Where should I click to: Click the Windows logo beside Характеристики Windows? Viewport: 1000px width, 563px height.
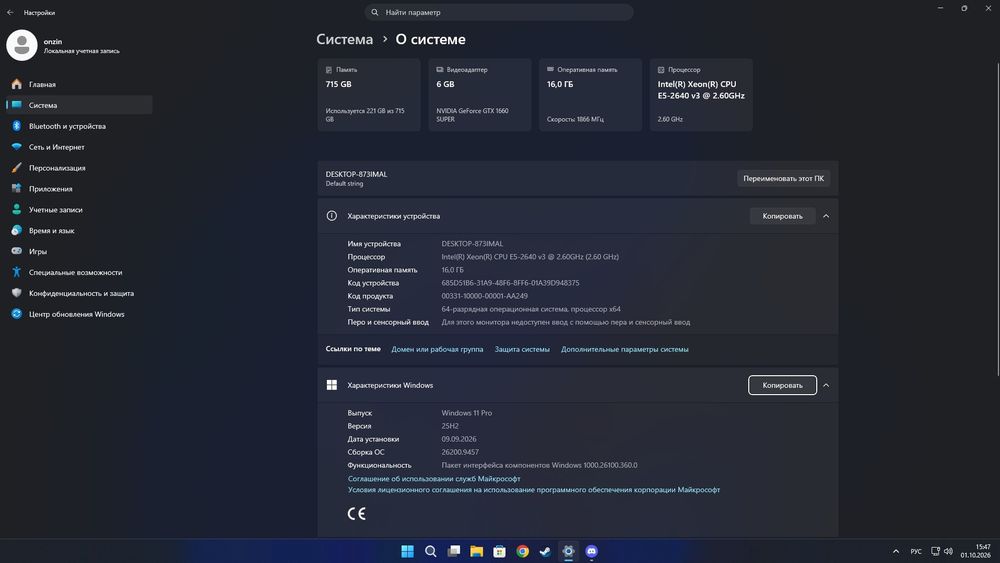pos(332,385)
